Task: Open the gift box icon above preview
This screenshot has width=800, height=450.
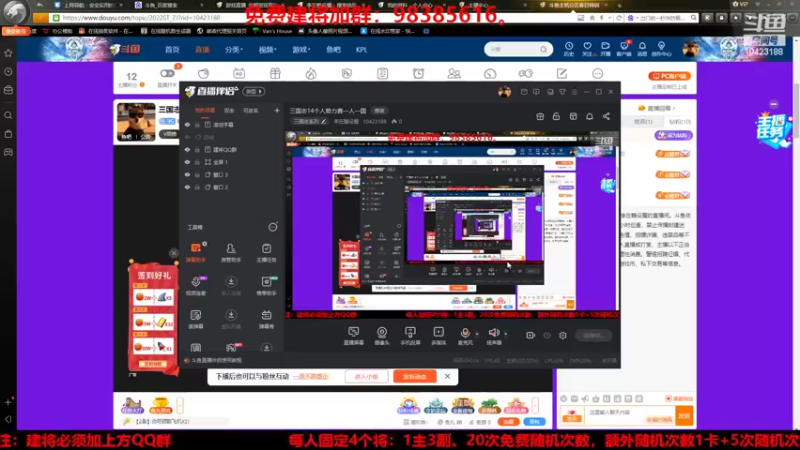Action: pos(540,116)
